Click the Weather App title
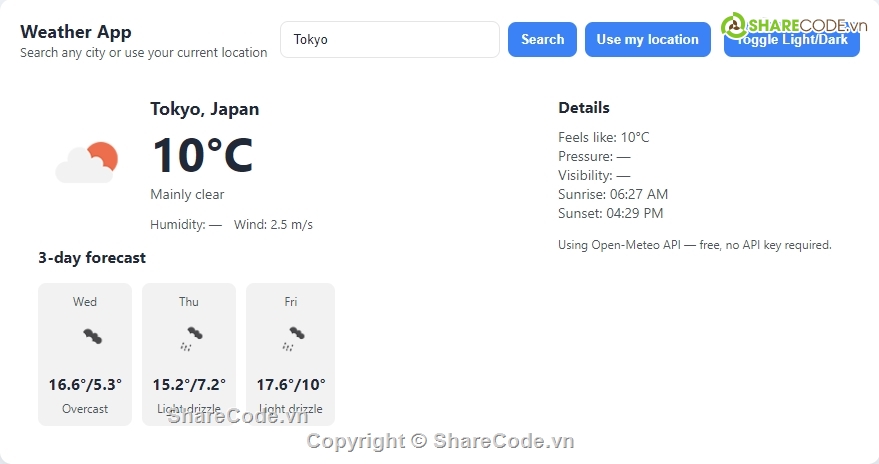The width and height of the screenshot is (879, 464). coord(76,32)
